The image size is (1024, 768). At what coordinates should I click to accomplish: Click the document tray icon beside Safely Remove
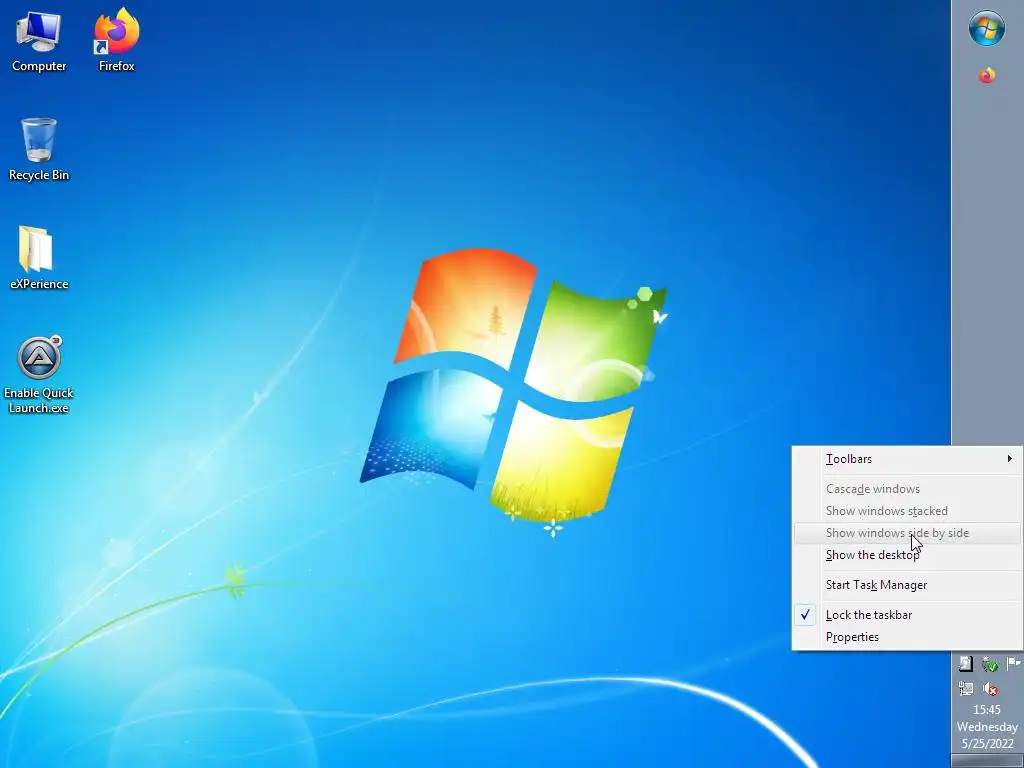[966, 664]
